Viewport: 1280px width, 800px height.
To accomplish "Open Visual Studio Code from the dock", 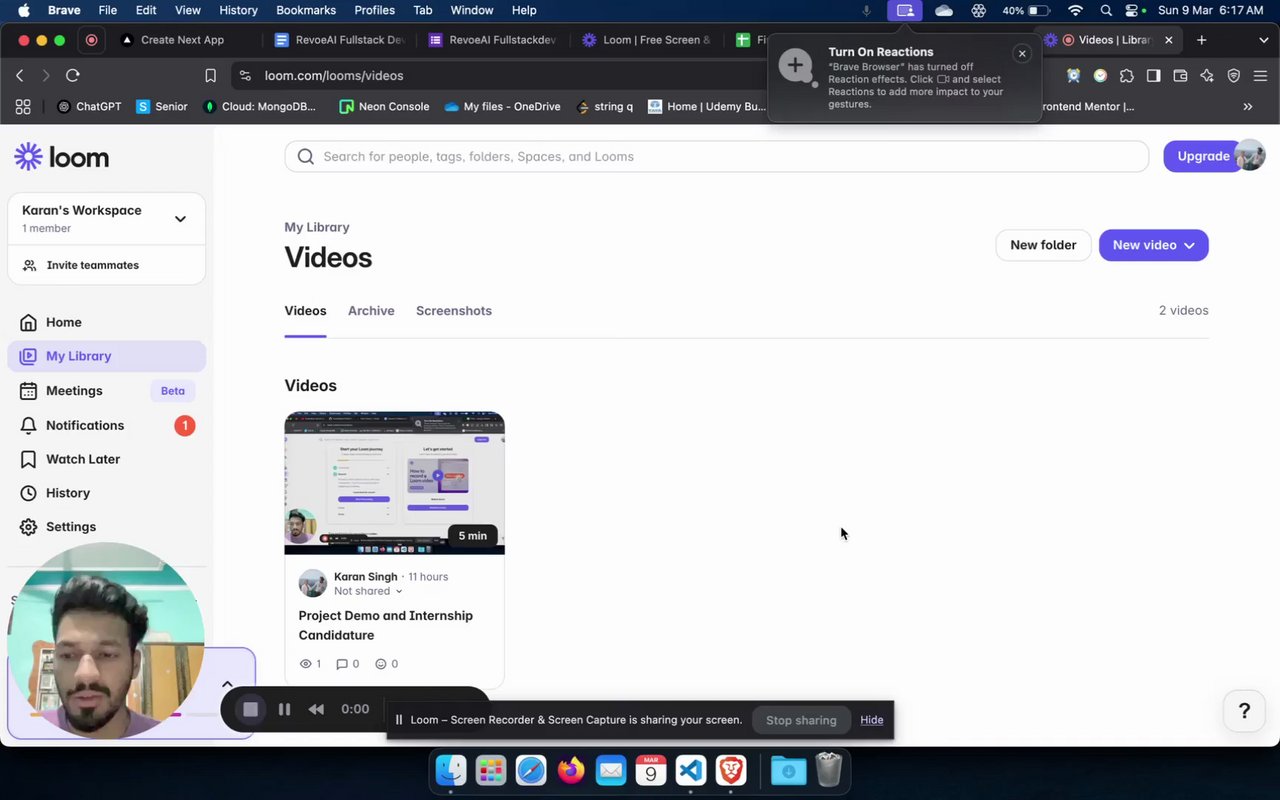I will point(691,770).
